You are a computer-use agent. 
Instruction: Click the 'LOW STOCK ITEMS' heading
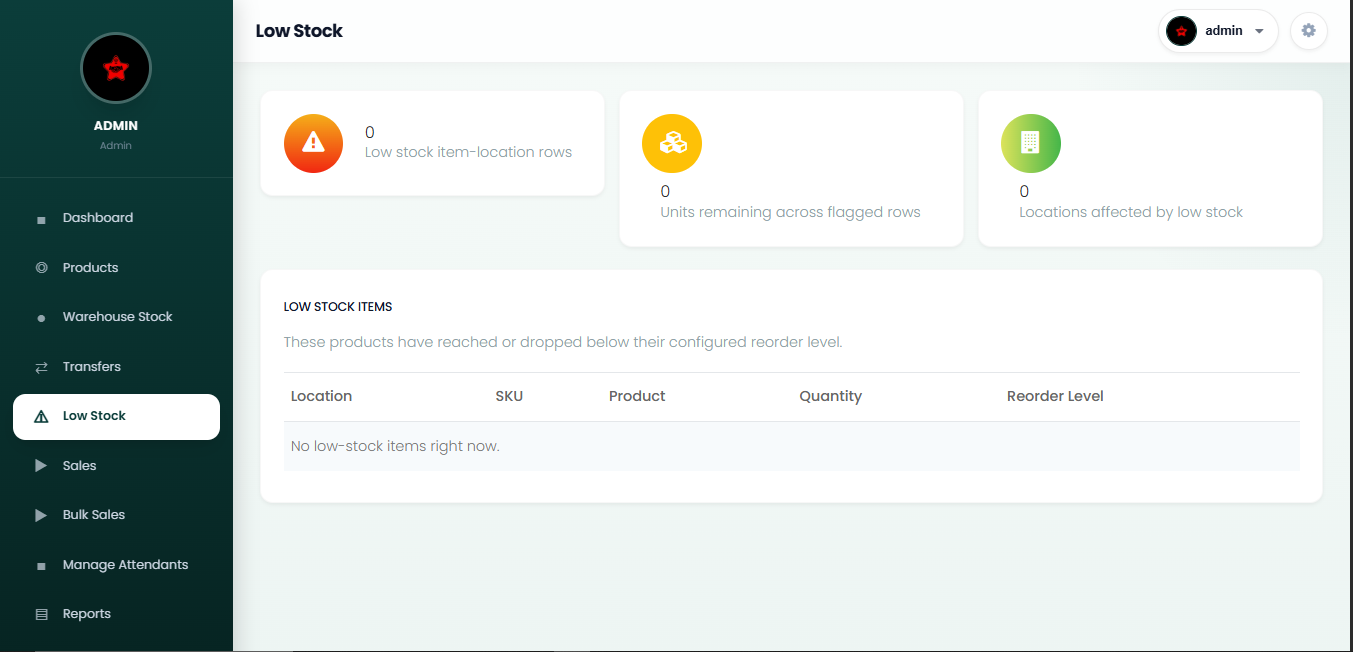(x=338, y=307)
